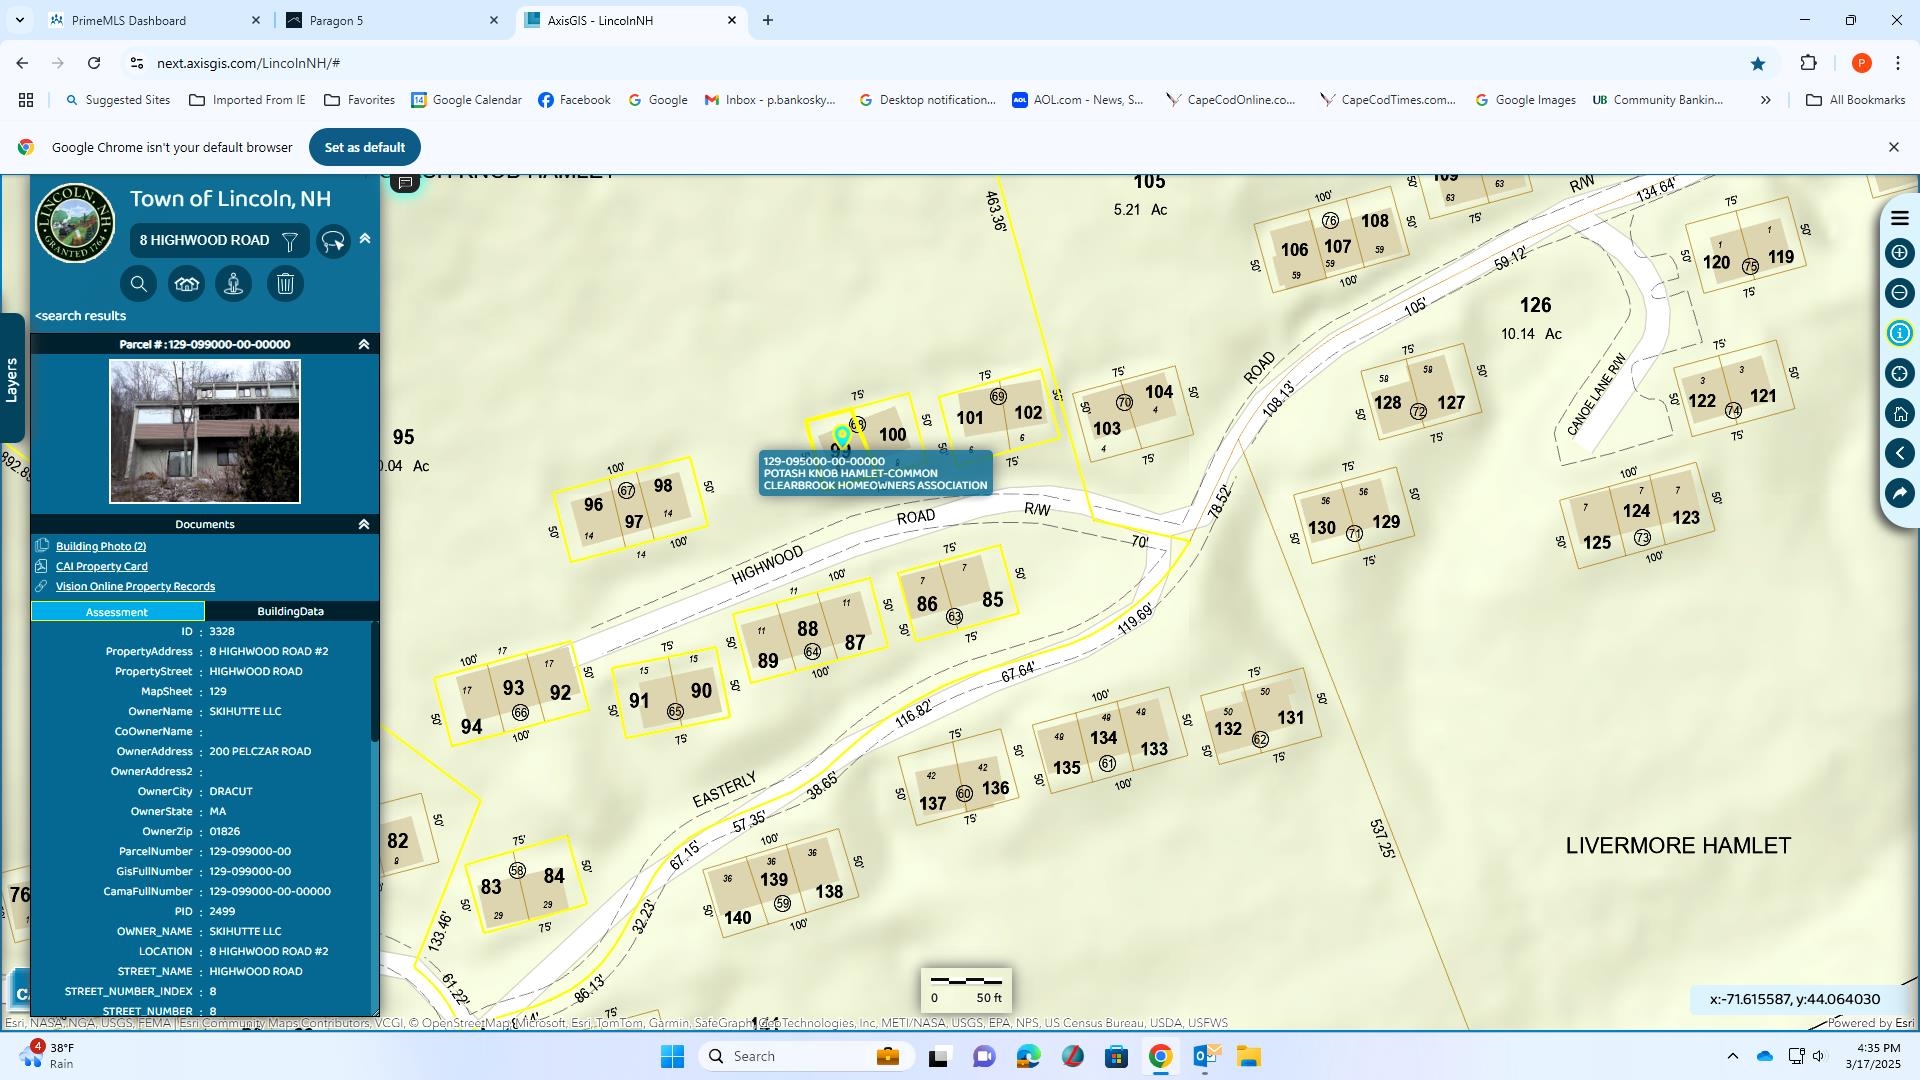Open the All Bookmarks folder
This screenshot has width=1920, height=1080.
1856,100
